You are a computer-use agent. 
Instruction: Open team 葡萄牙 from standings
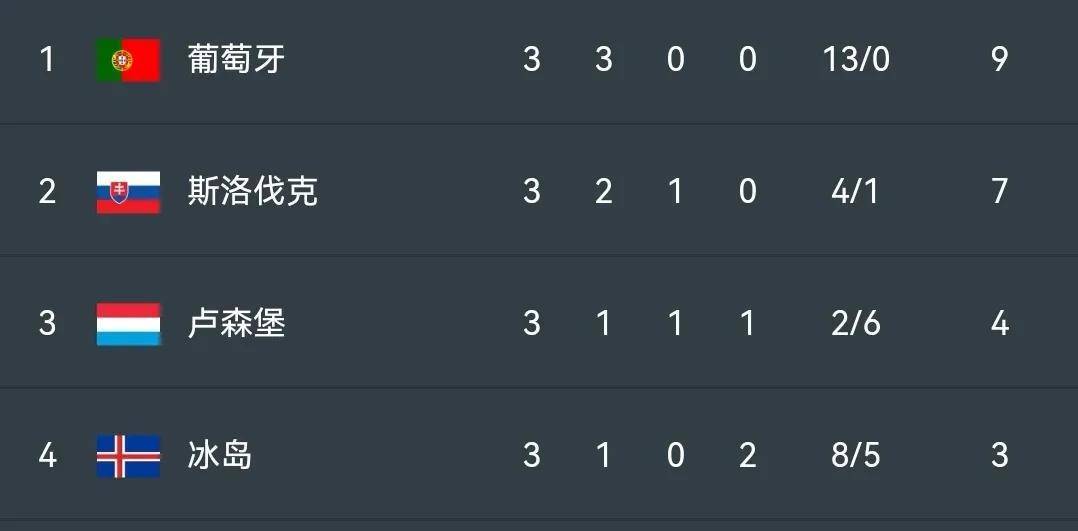pyautogui.click(x=236, y=60)
